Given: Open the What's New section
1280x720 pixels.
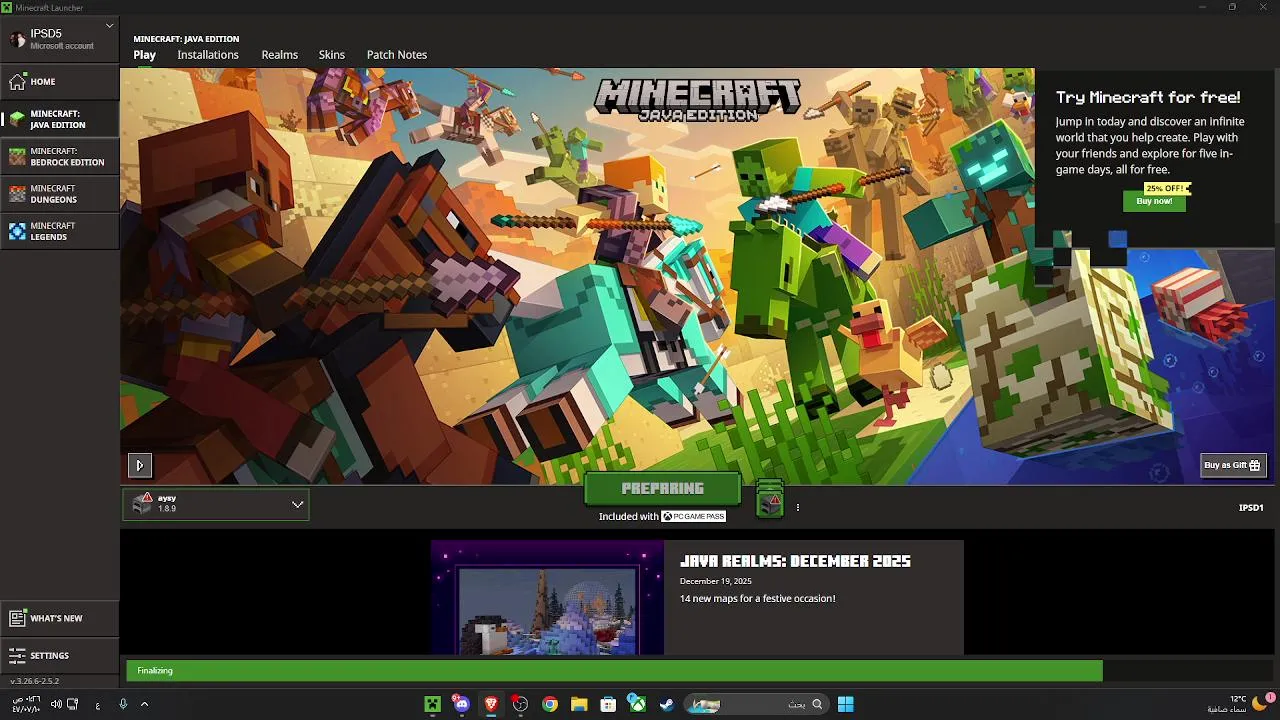Looking at the screenshot, I should [x=60, y=618].
